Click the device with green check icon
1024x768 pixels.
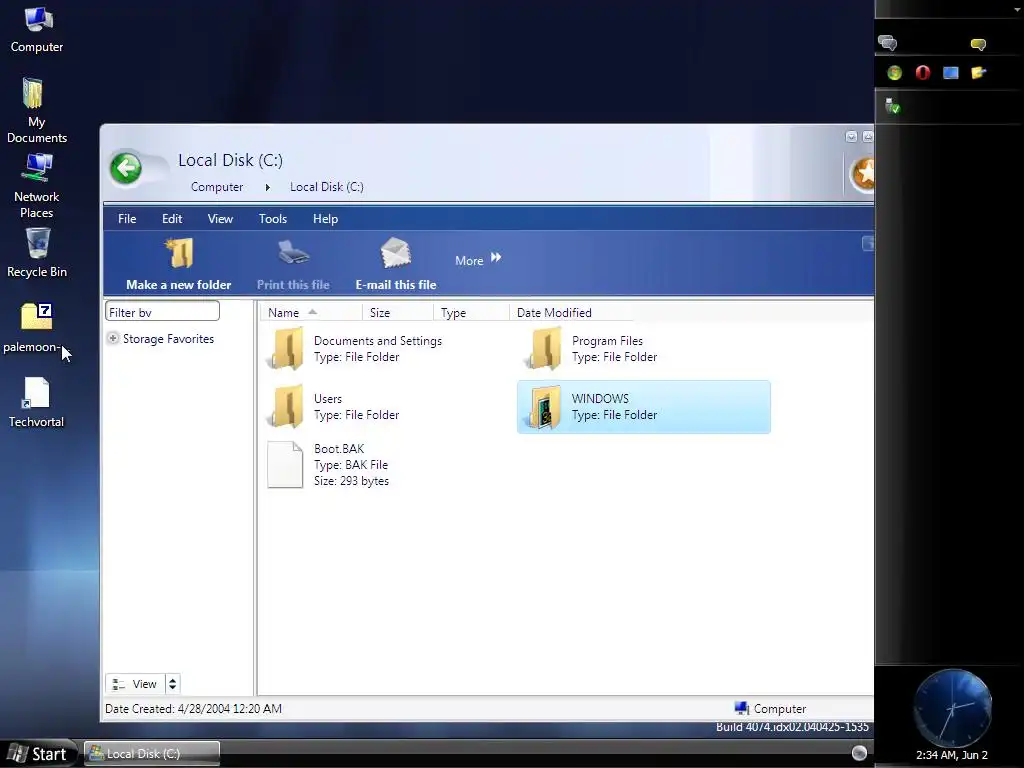892,106
